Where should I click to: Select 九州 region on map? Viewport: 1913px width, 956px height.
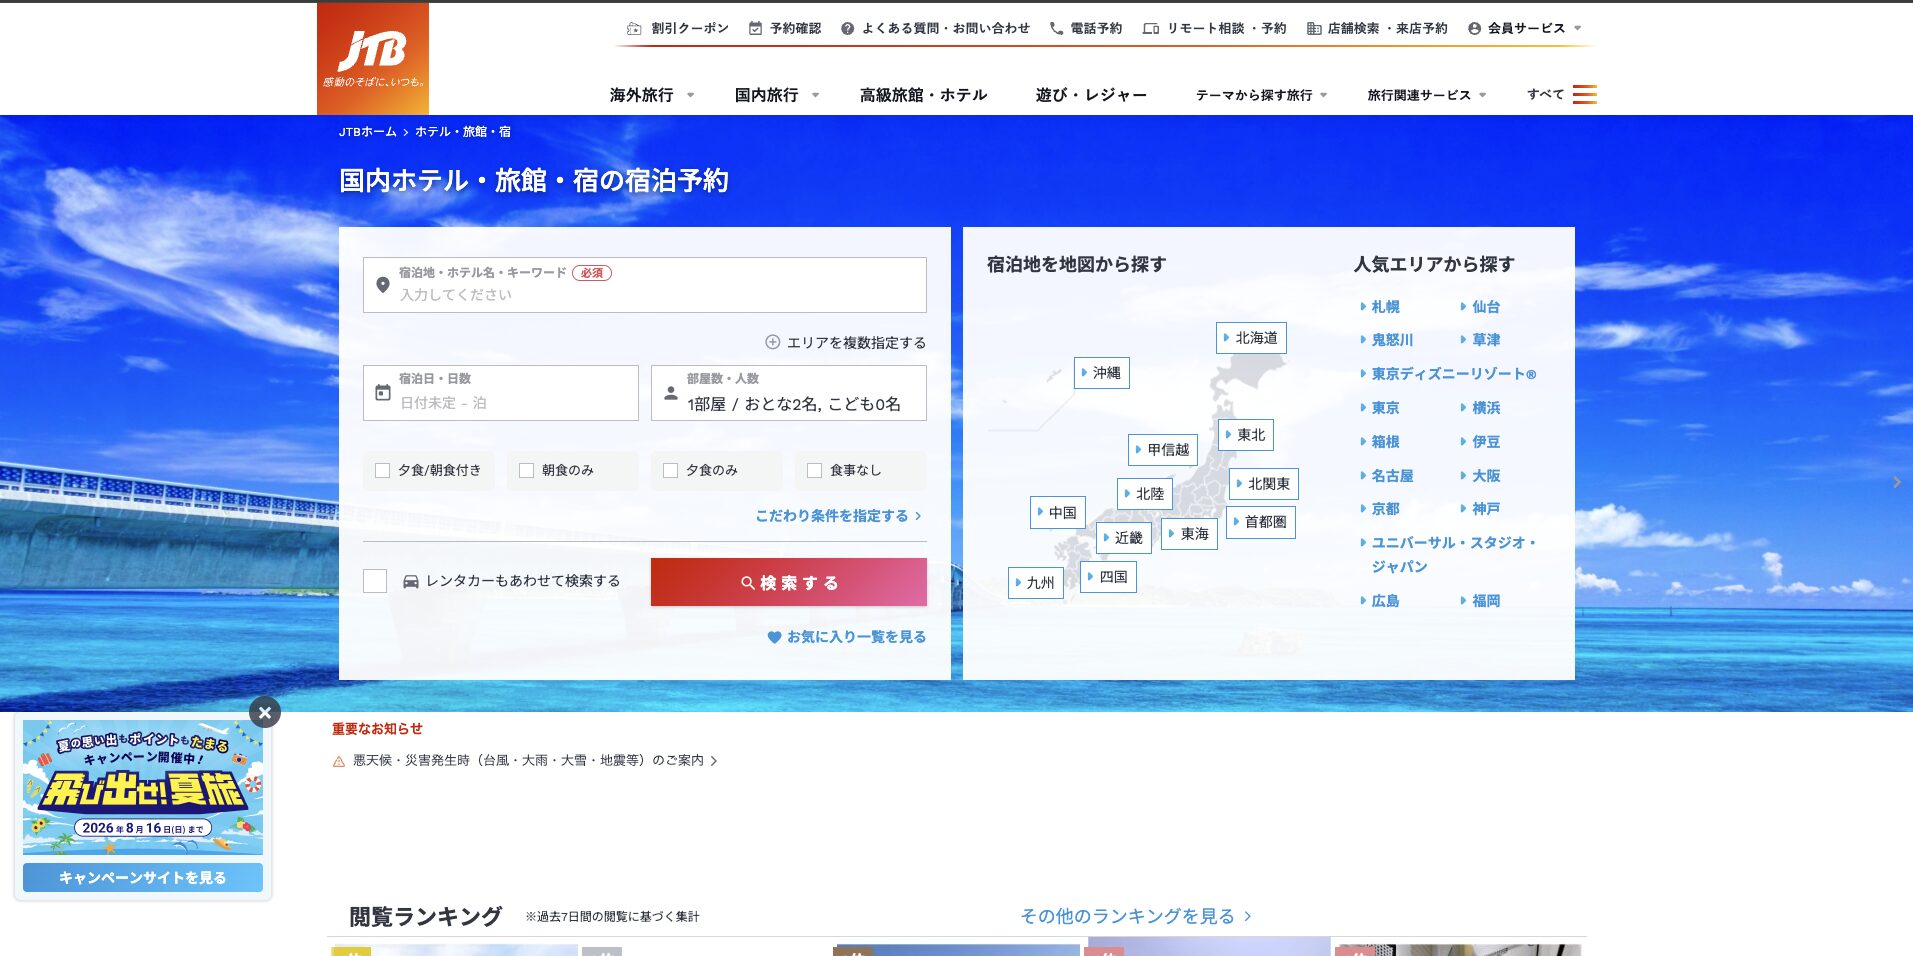(1035, 583)
